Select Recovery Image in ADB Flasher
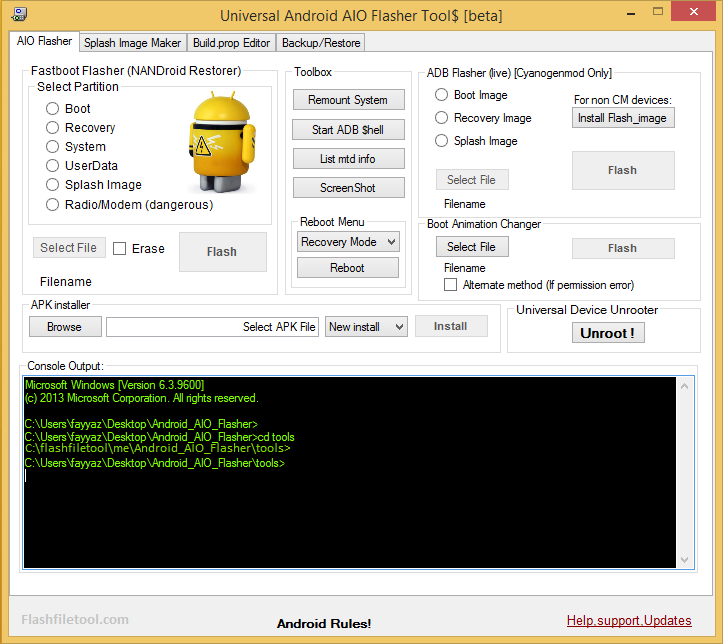 [x=441, y=118]
